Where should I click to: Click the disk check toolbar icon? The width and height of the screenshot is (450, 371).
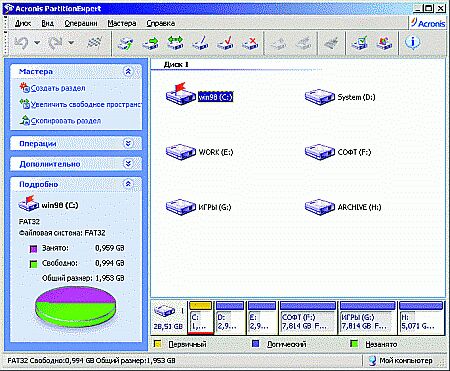click(359, 43)
